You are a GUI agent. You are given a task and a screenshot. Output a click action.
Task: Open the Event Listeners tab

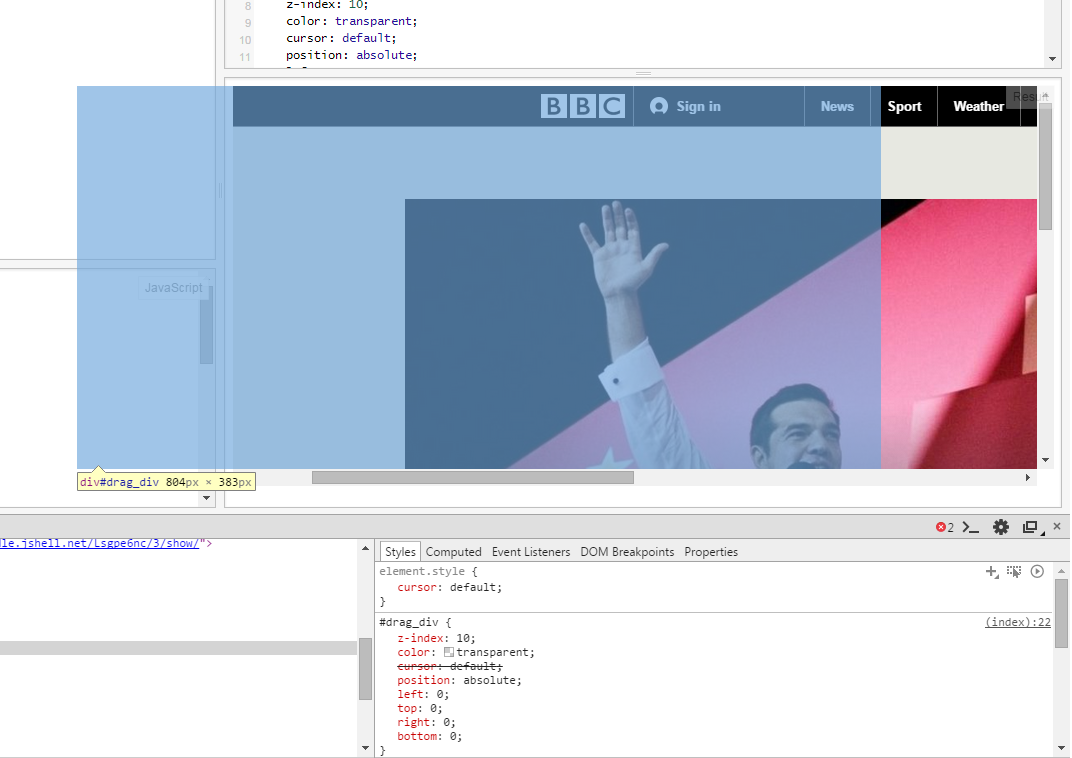(x=530, y=552)
